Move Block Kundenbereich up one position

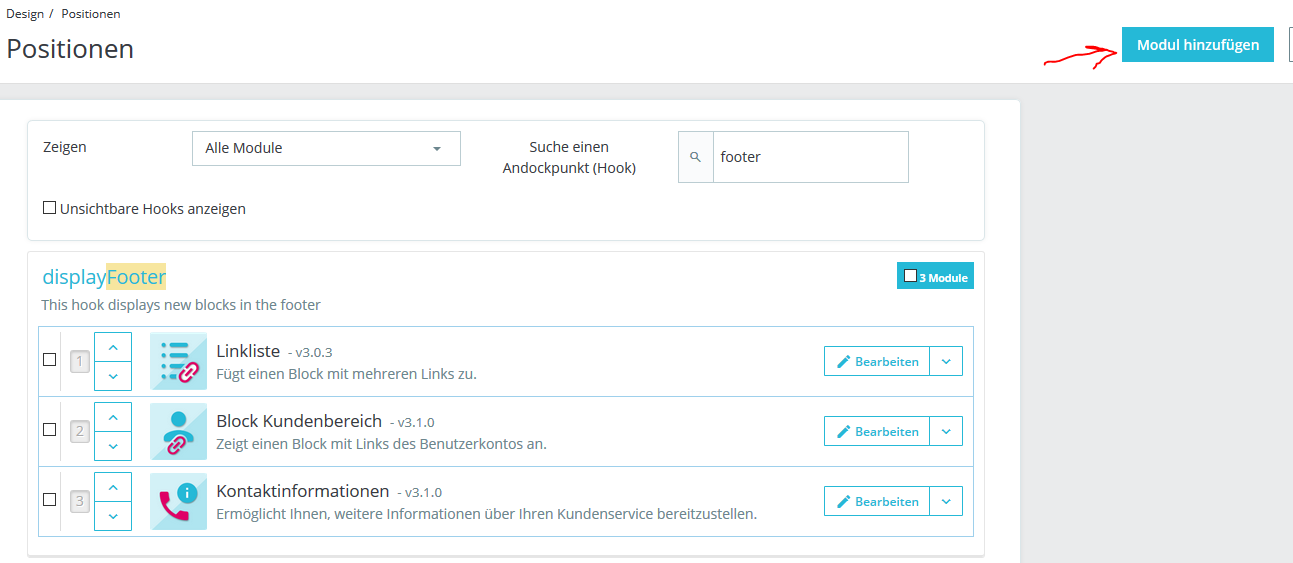113,417
